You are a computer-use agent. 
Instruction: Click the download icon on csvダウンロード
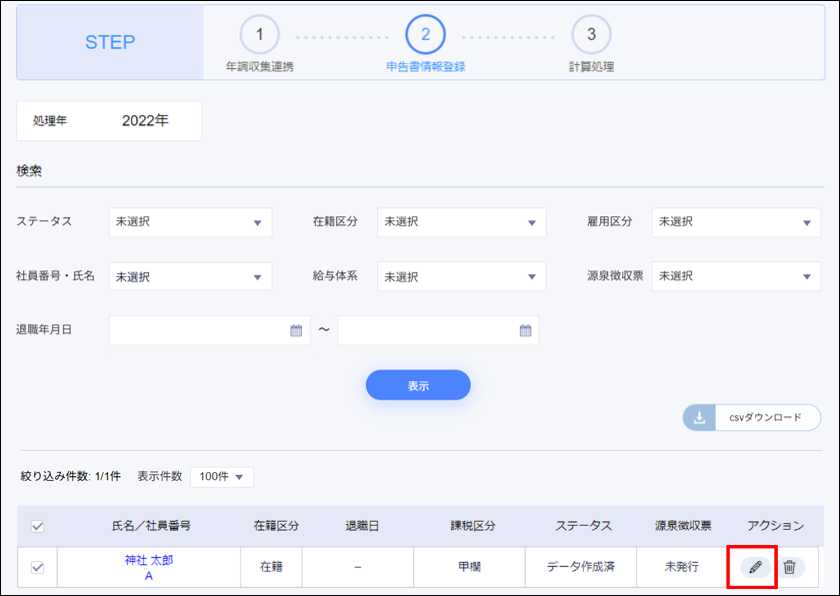point(699,418)
